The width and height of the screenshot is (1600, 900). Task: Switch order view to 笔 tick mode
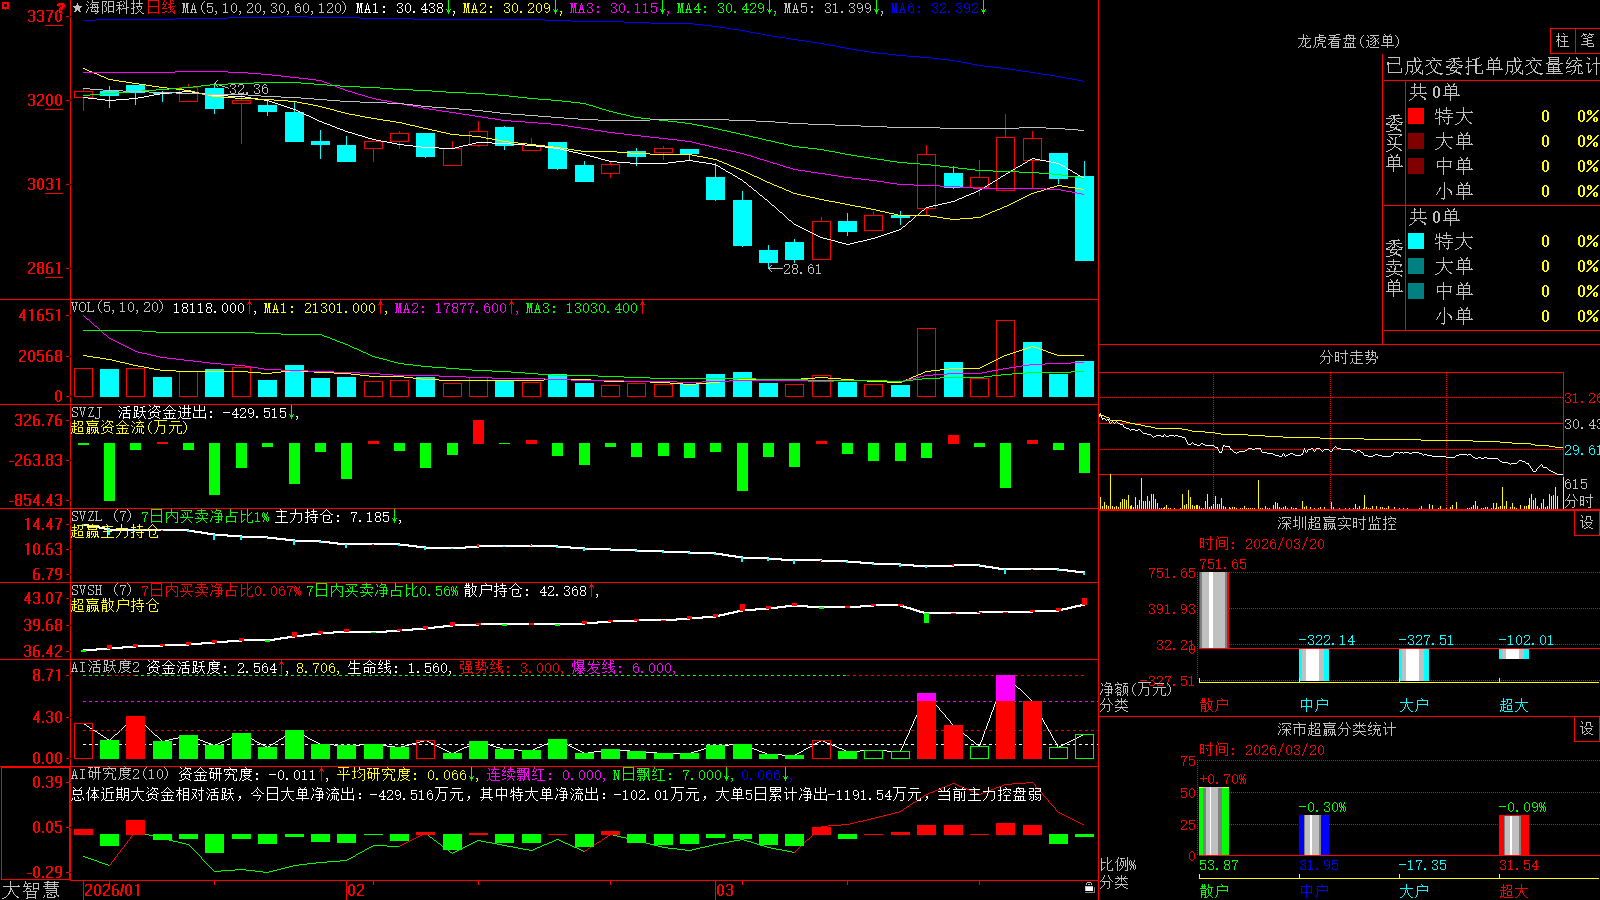[1587, 40]
